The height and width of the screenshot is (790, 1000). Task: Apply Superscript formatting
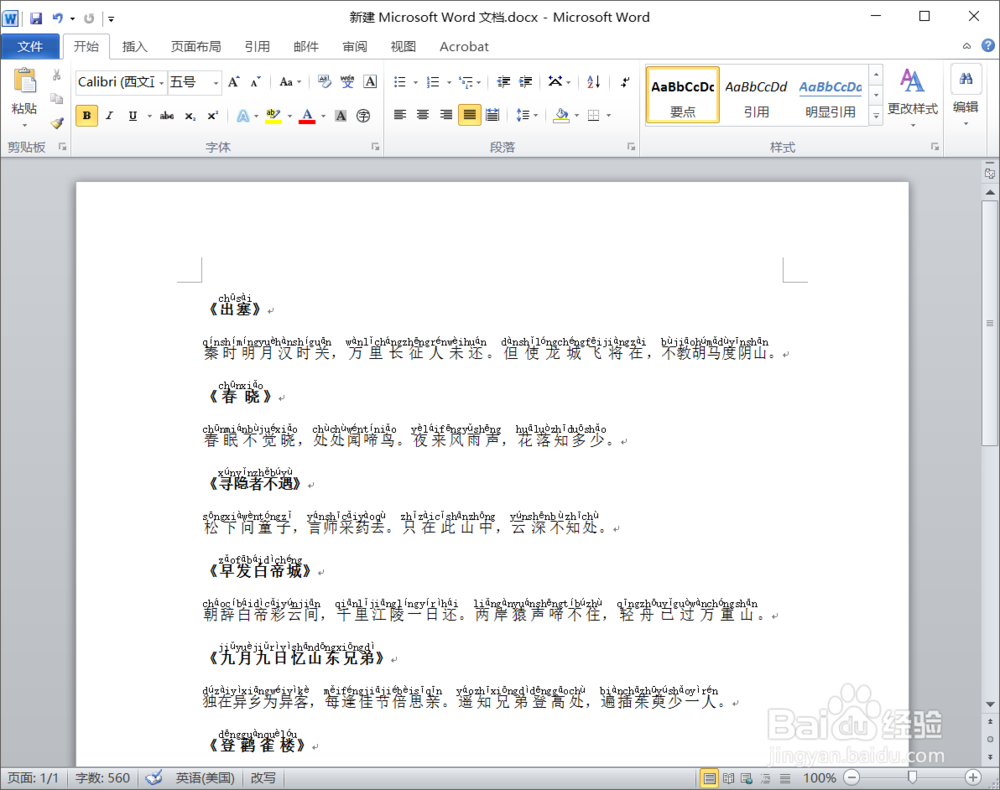[x=212, y=115]
